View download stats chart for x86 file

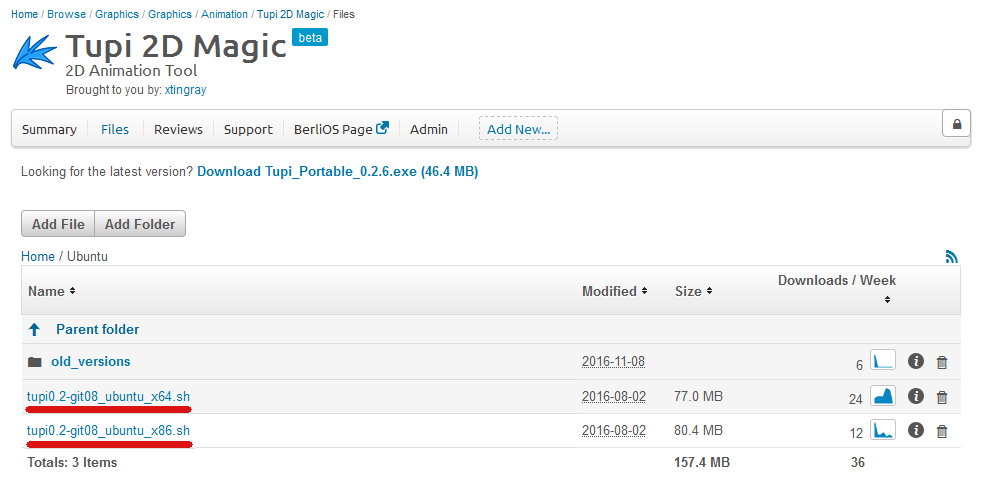882,431
